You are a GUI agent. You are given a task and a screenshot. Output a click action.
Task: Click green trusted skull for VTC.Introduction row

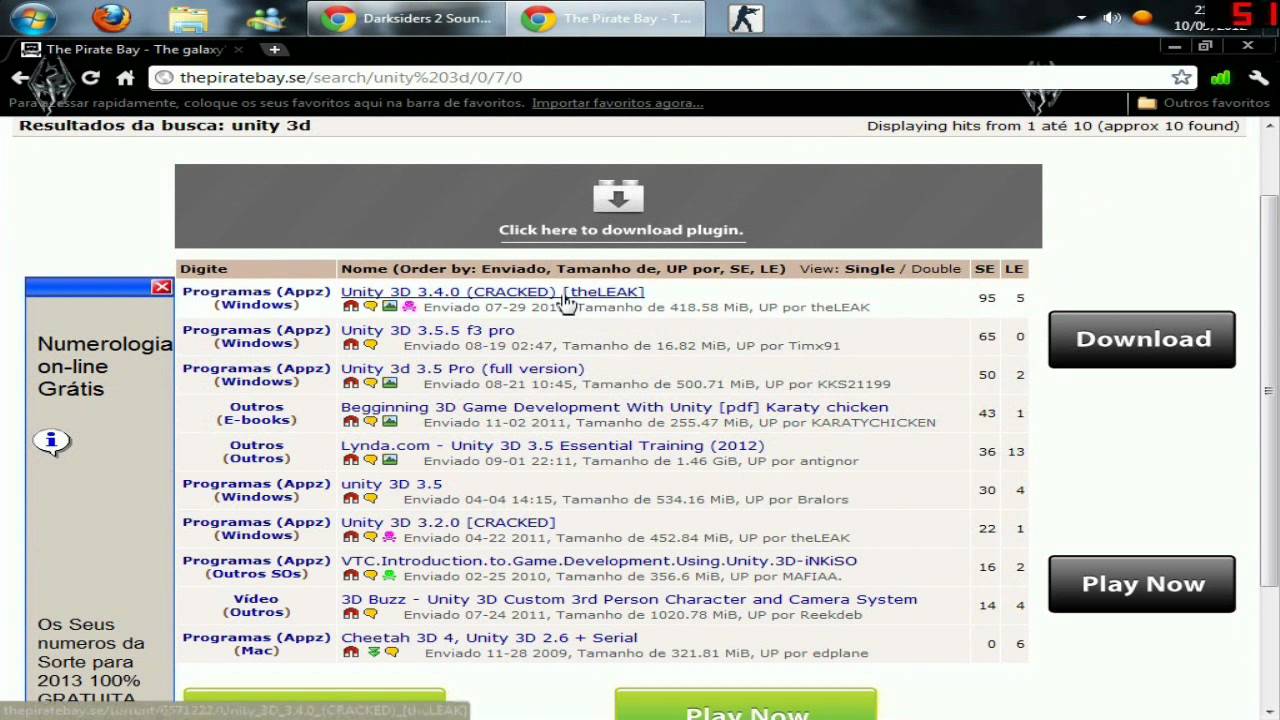pyautogui.click(x=389, y=575)
